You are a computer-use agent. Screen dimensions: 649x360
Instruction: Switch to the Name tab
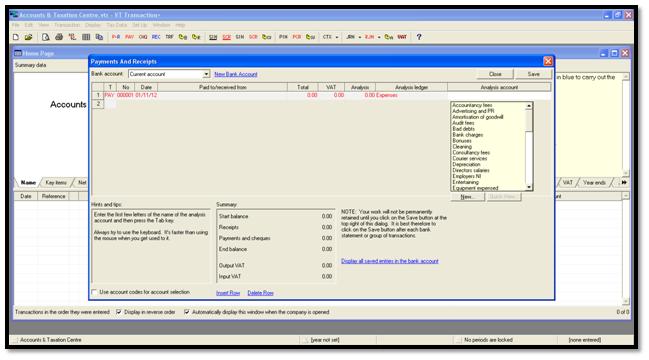pyautogui.click(x=28, y=182)
